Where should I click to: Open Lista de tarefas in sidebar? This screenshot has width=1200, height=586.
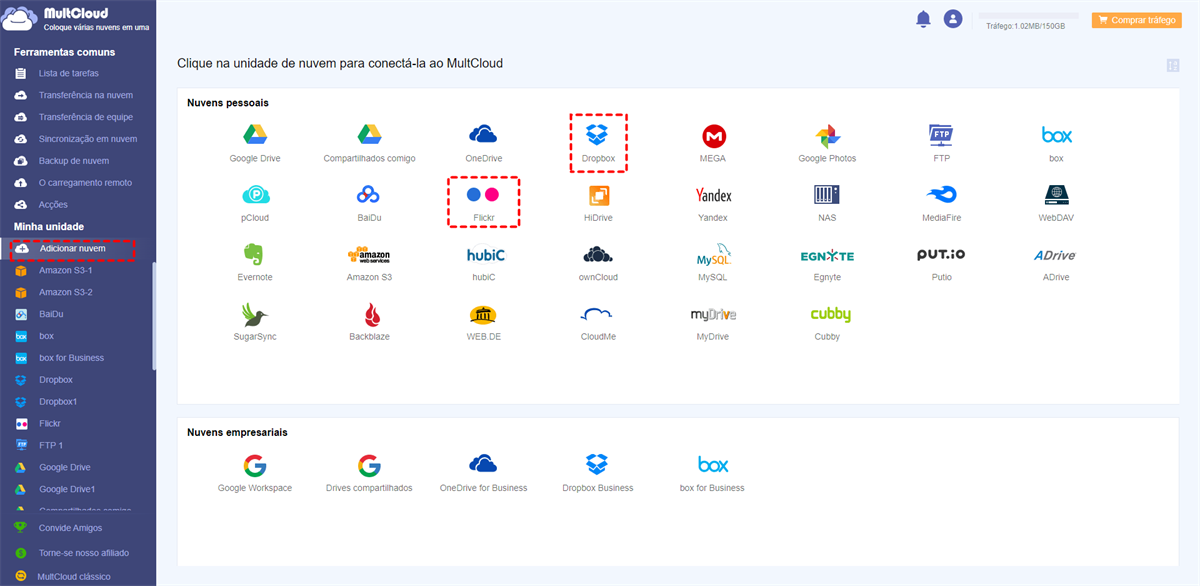[68, 73]
